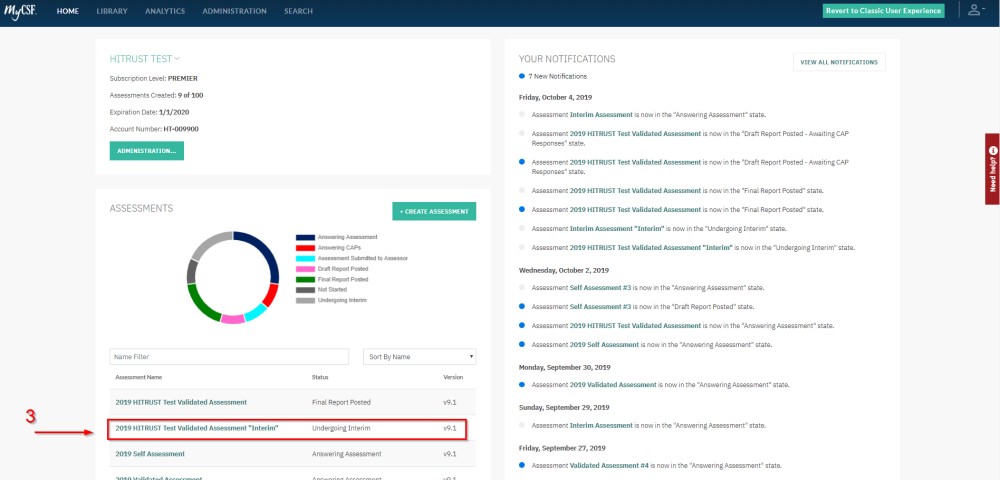Image resolution: width=1000 pixels, height=480 pixels.
Task: Click Subscription Level PREMIER text
Action: tap(154, 78)
